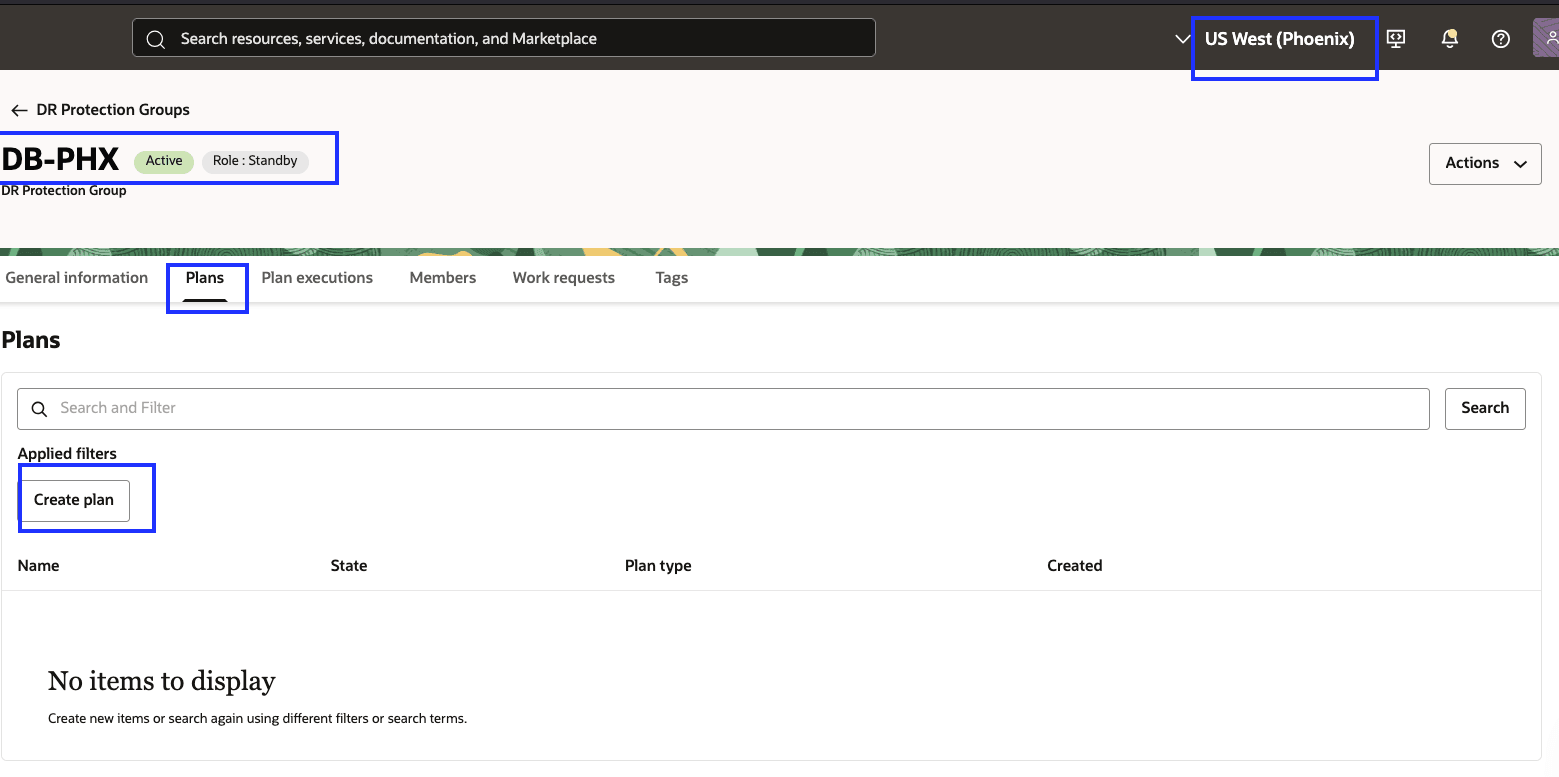Open the Cloud Shell developer tools icon
1559x777 pixels.
(1396, 39)
